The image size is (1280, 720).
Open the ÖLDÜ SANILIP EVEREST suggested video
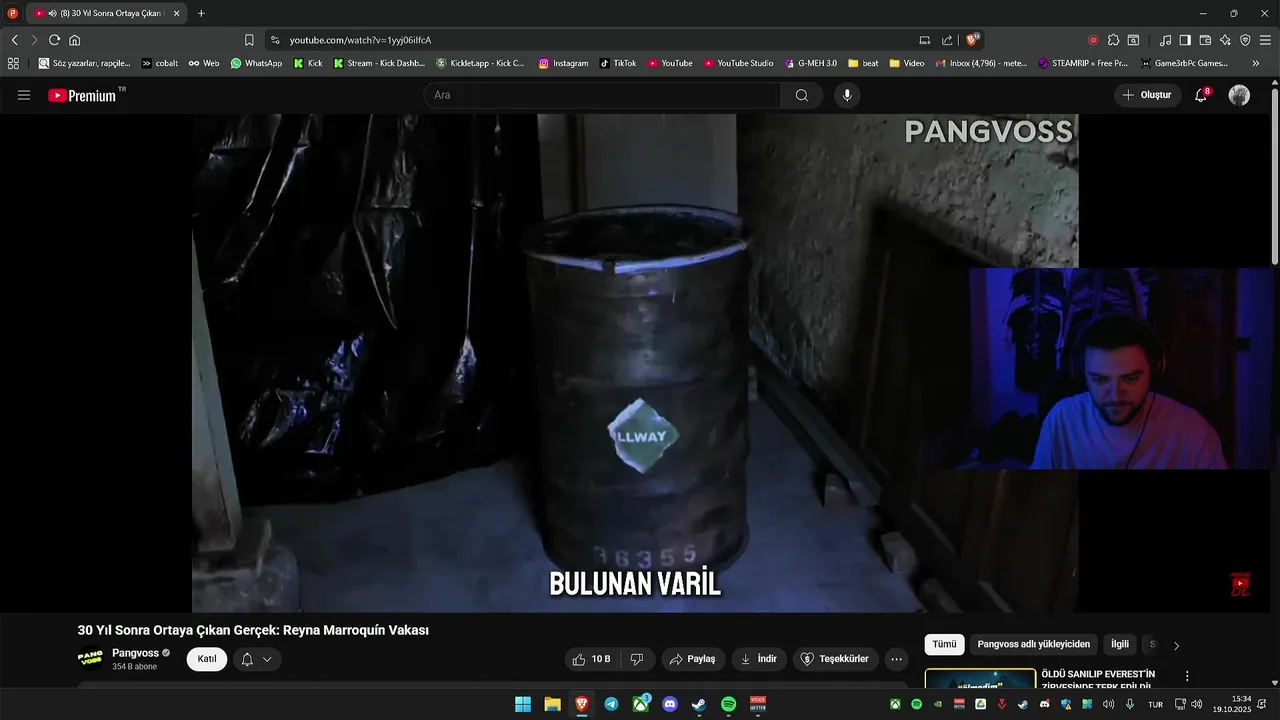[1098, 680]
